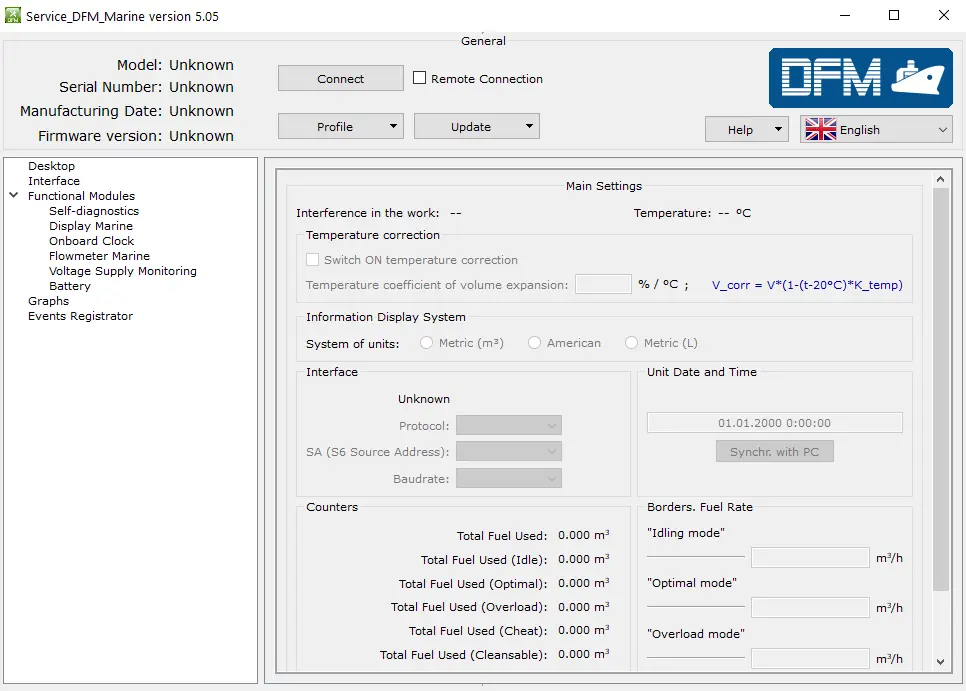The image size is (966, 691).
Task: Open the Update dropdown menu
Action: point(476,127)
